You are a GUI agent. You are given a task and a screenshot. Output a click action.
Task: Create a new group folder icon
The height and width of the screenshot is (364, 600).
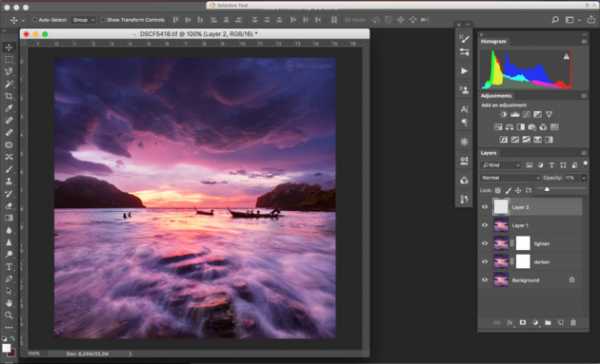coord(548,323)
